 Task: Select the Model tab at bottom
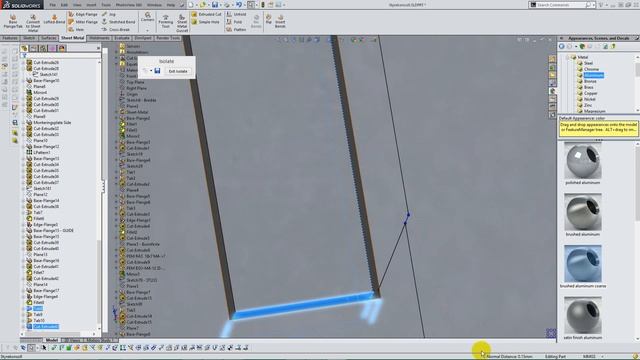tap(52, 340)
